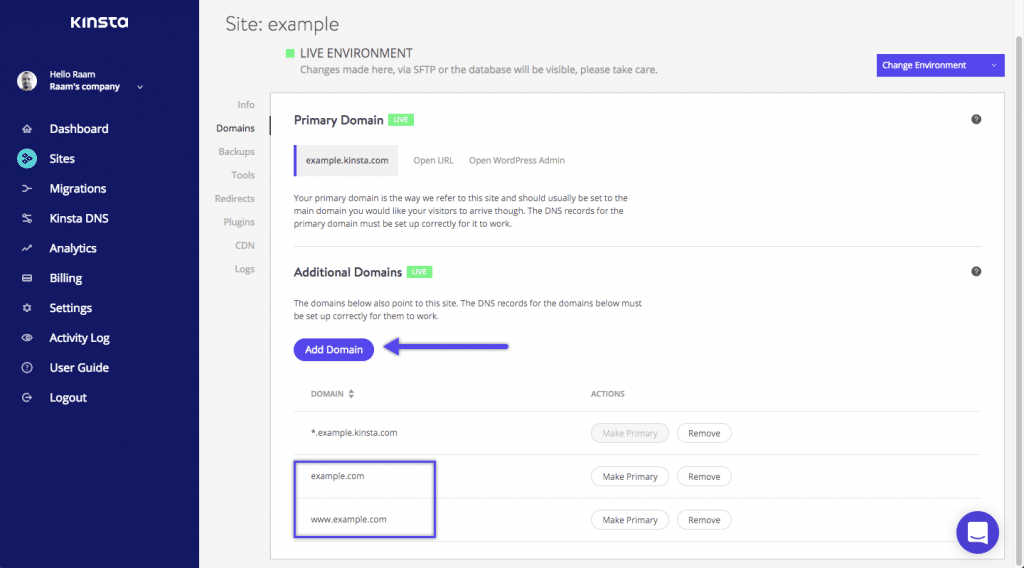This screenshot has height=568, width=1024.
Task: Select Logout in the sidebar
Action: click(x=68, y=398)
